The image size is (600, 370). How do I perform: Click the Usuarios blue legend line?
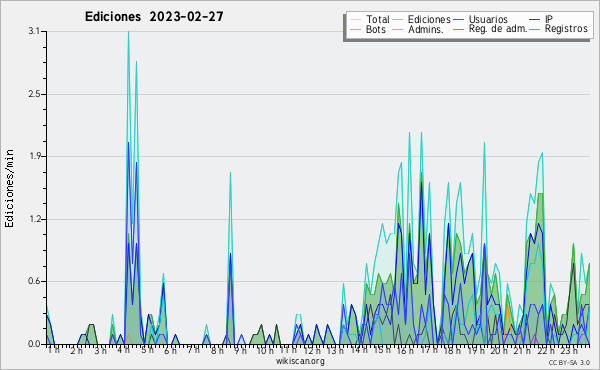tap(458, 20)
